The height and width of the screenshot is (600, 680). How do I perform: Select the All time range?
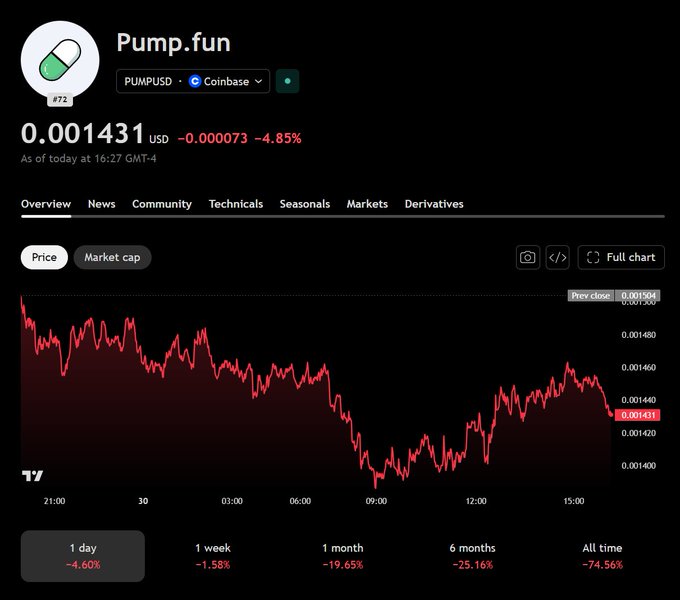tap(602, 556)
